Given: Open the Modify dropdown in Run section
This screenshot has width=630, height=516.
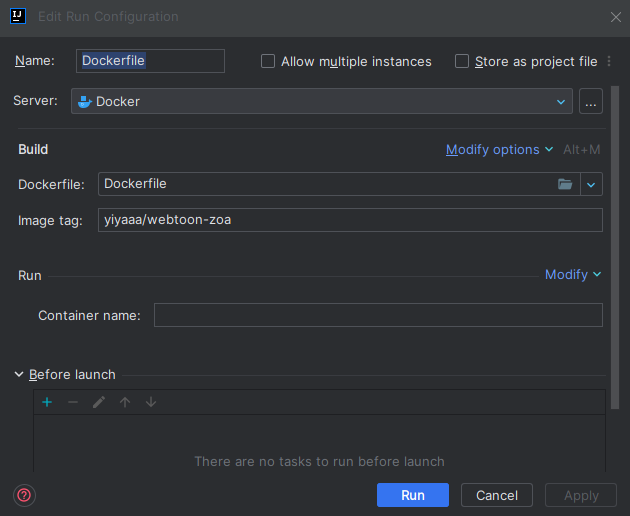Looking at the screenshot, I should tap(573, 274).
